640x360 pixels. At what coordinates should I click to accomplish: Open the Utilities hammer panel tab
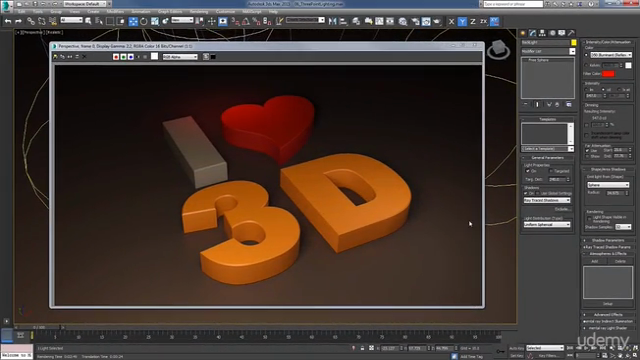tap(571, 33)
